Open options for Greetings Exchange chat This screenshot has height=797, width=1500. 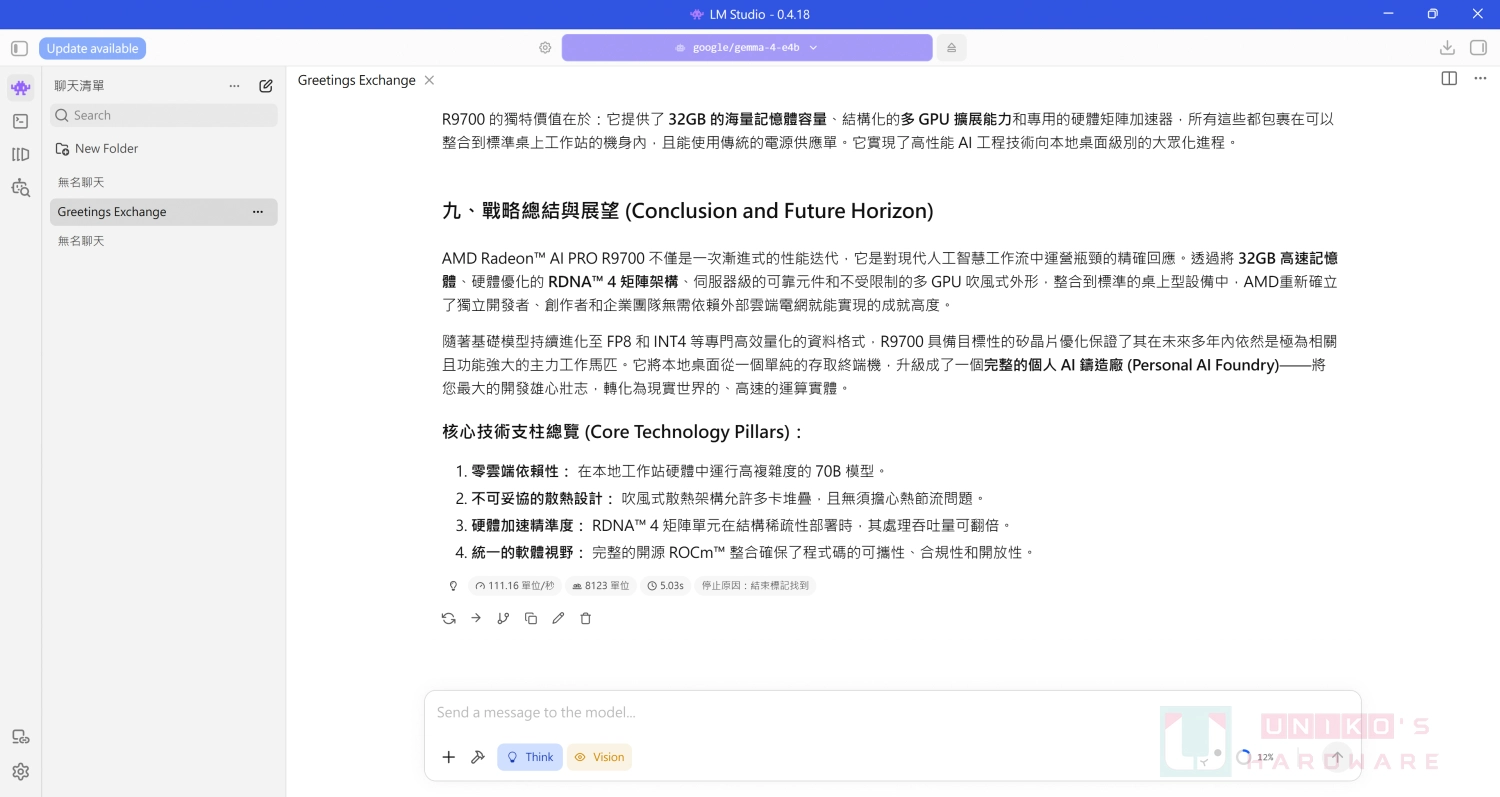[x=258, y=212]
